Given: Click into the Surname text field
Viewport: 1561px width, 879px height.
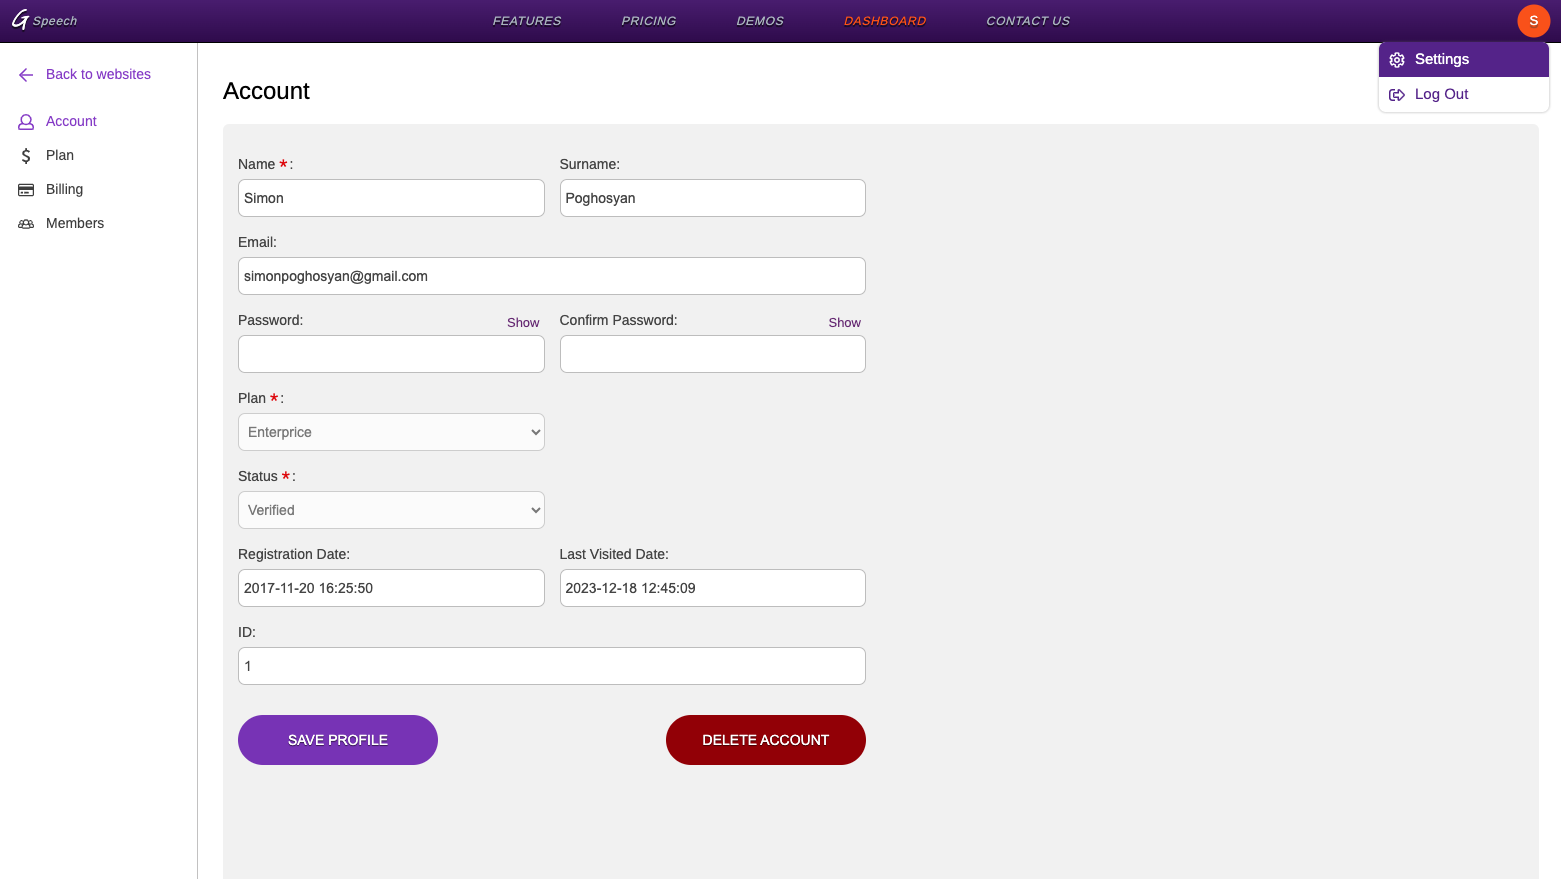Looking at the screenshot, I should 712,198.
